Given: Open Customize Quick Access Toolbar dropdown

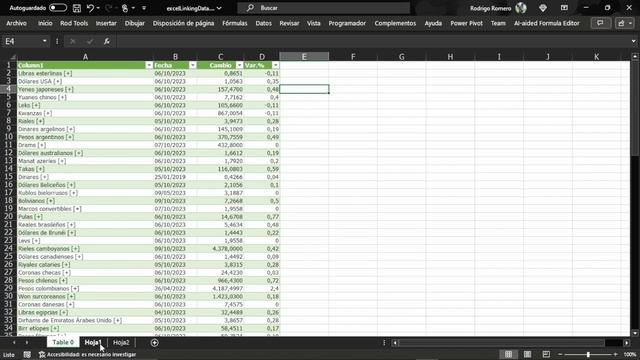Looking at the screenshot, I should point(144,8).
